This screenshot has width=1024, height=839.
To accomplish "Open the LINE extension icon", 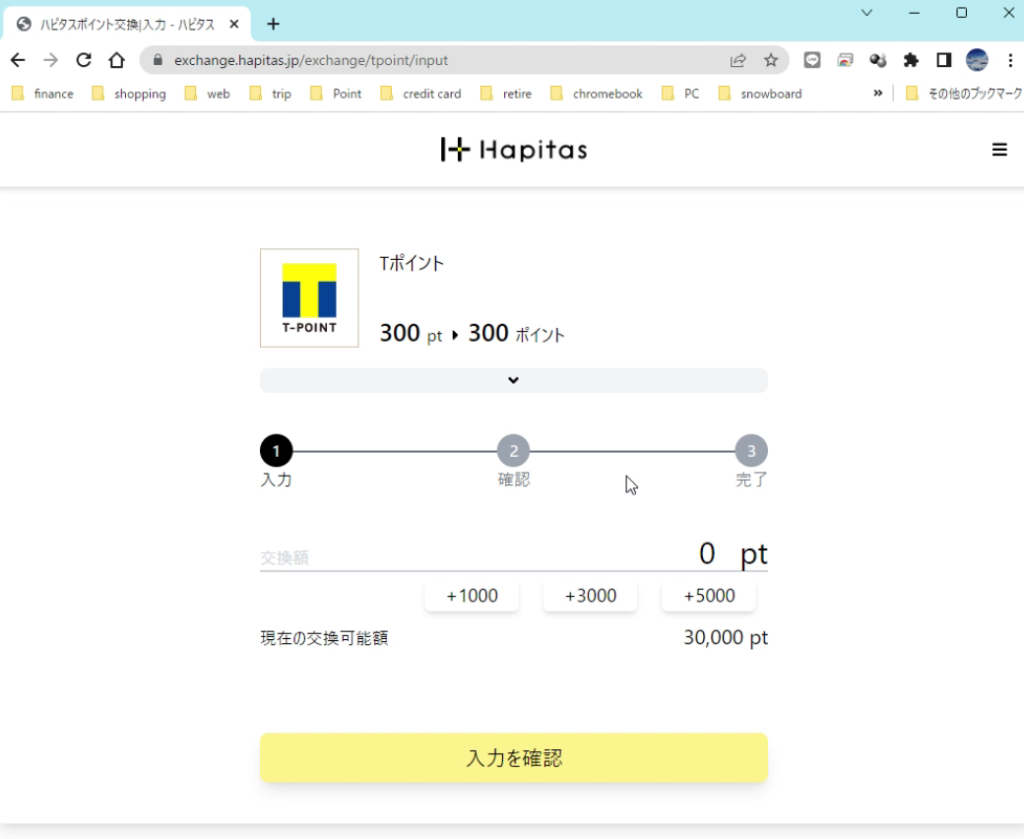I will point(812,60).
